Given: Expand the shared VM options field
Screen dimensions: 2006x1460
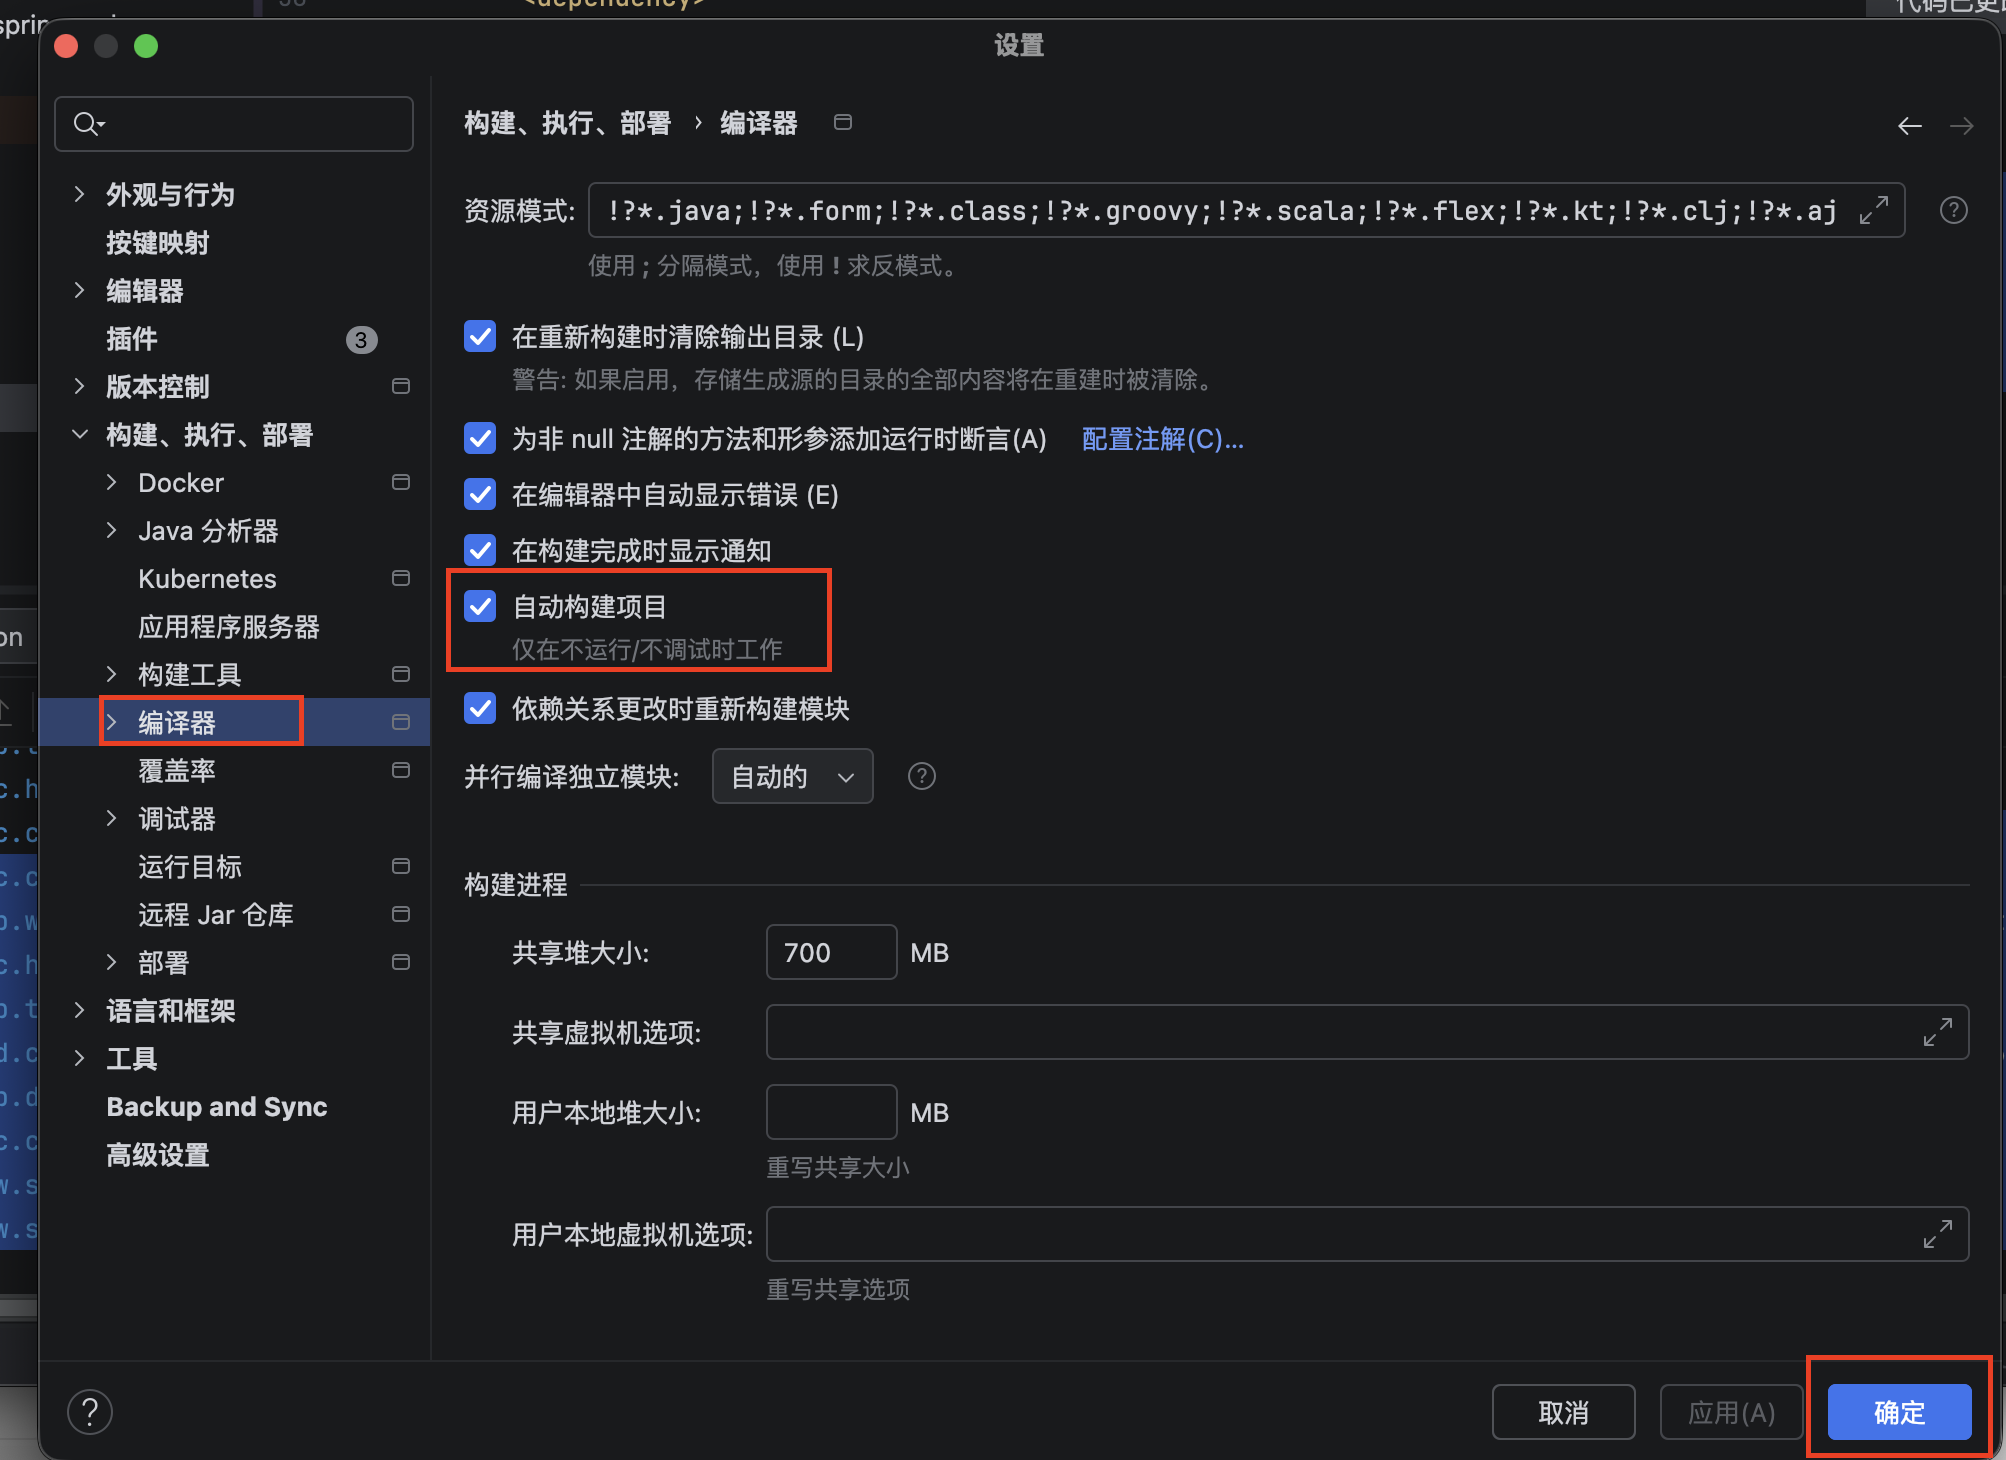Looking at the screenshot, I should [x=1937, y=1032].
